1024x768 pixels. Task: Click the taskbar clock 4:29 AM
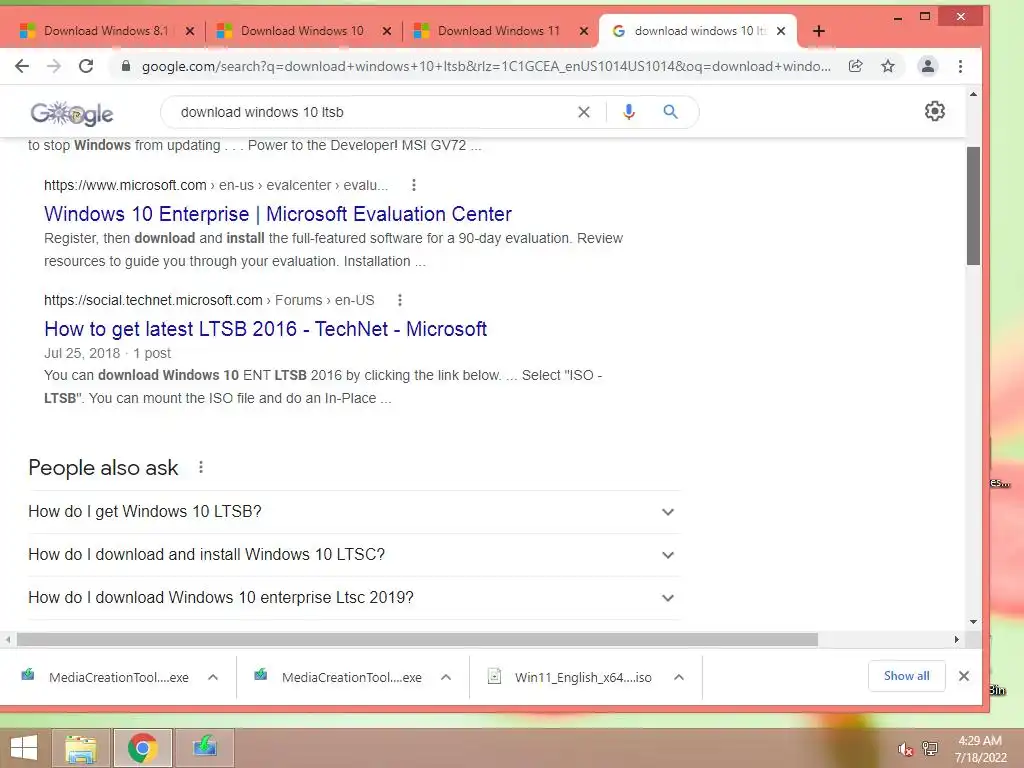(x=980, y=741)
